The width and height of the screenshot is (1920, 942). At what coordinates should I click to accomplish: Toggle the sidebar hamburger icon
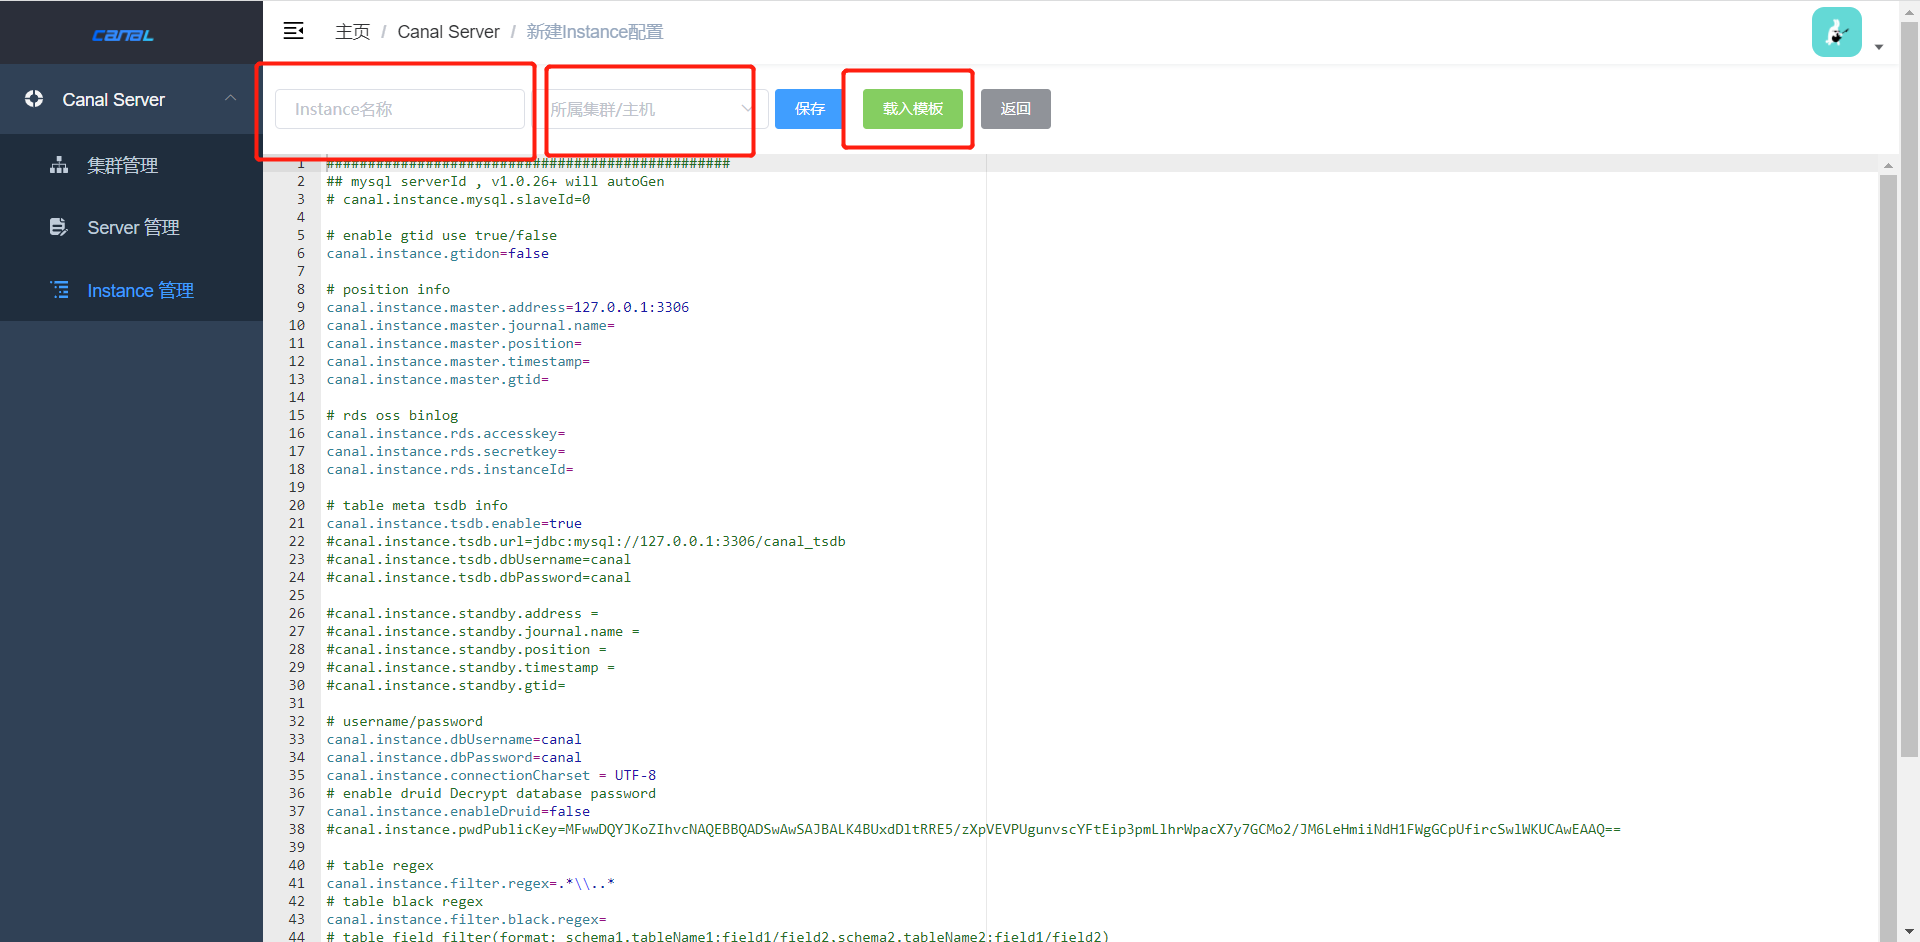click(293, 31)
